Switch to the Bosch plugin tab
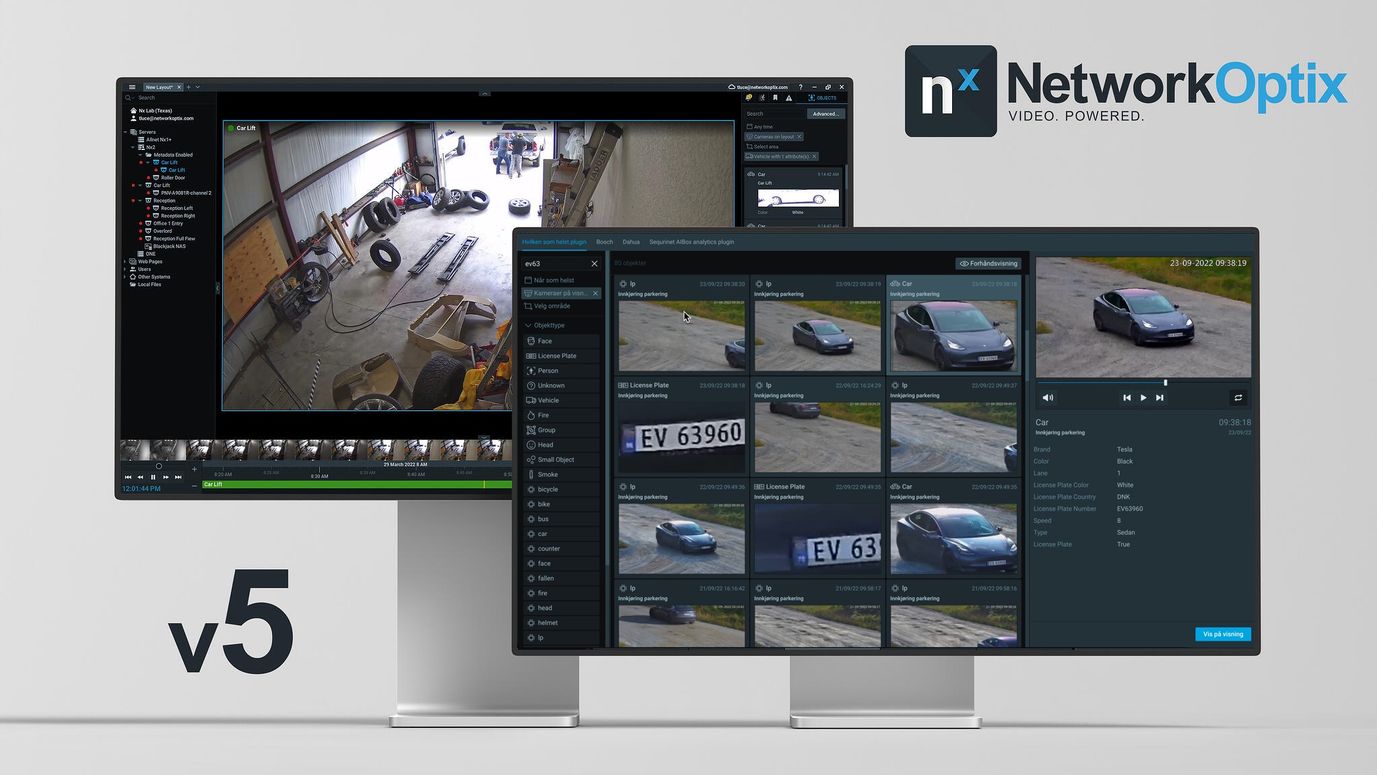This screenshot has width=1377, height=775. click(605, 242)
